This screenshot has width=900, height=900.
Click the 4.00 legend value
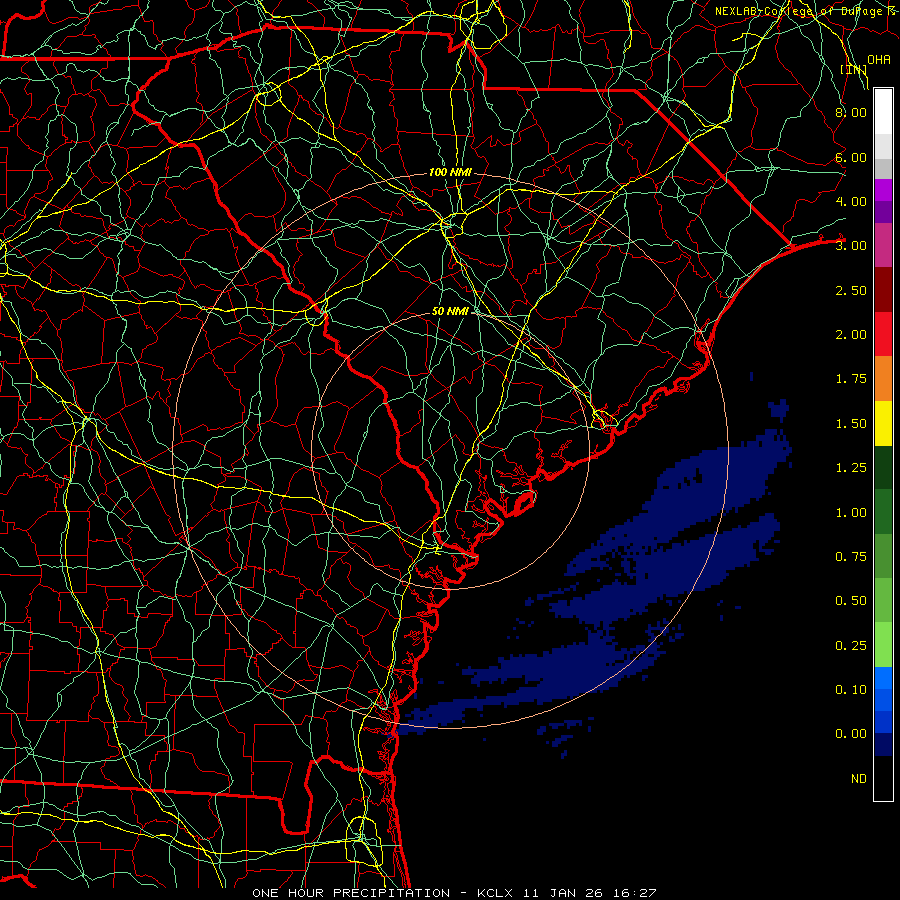pos(851,201)
